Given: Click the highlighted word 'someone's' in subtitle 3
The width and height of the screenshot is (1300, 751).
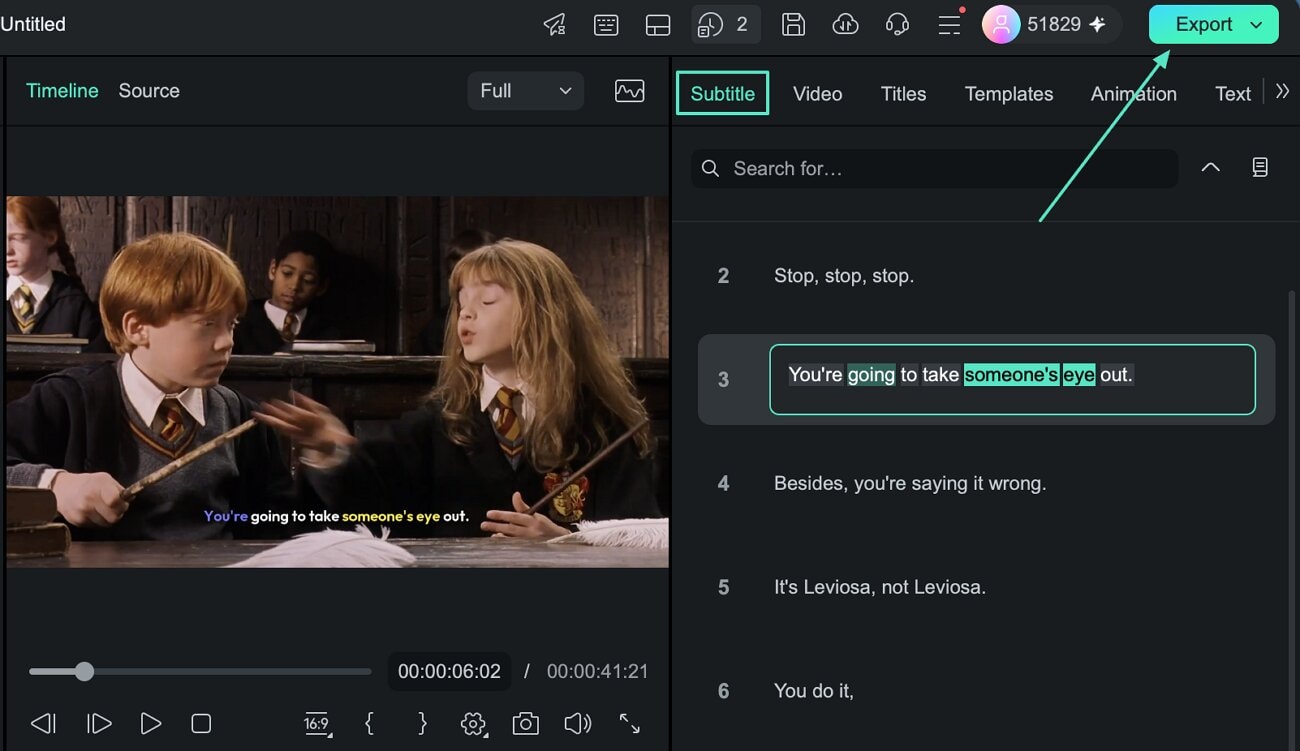Looking at the screenshot, I should pos(1011,376).
